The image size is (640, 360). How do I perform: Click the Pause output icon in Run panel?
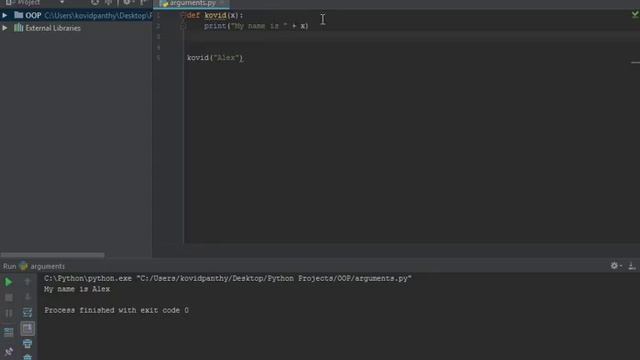[x=9, y=313]
